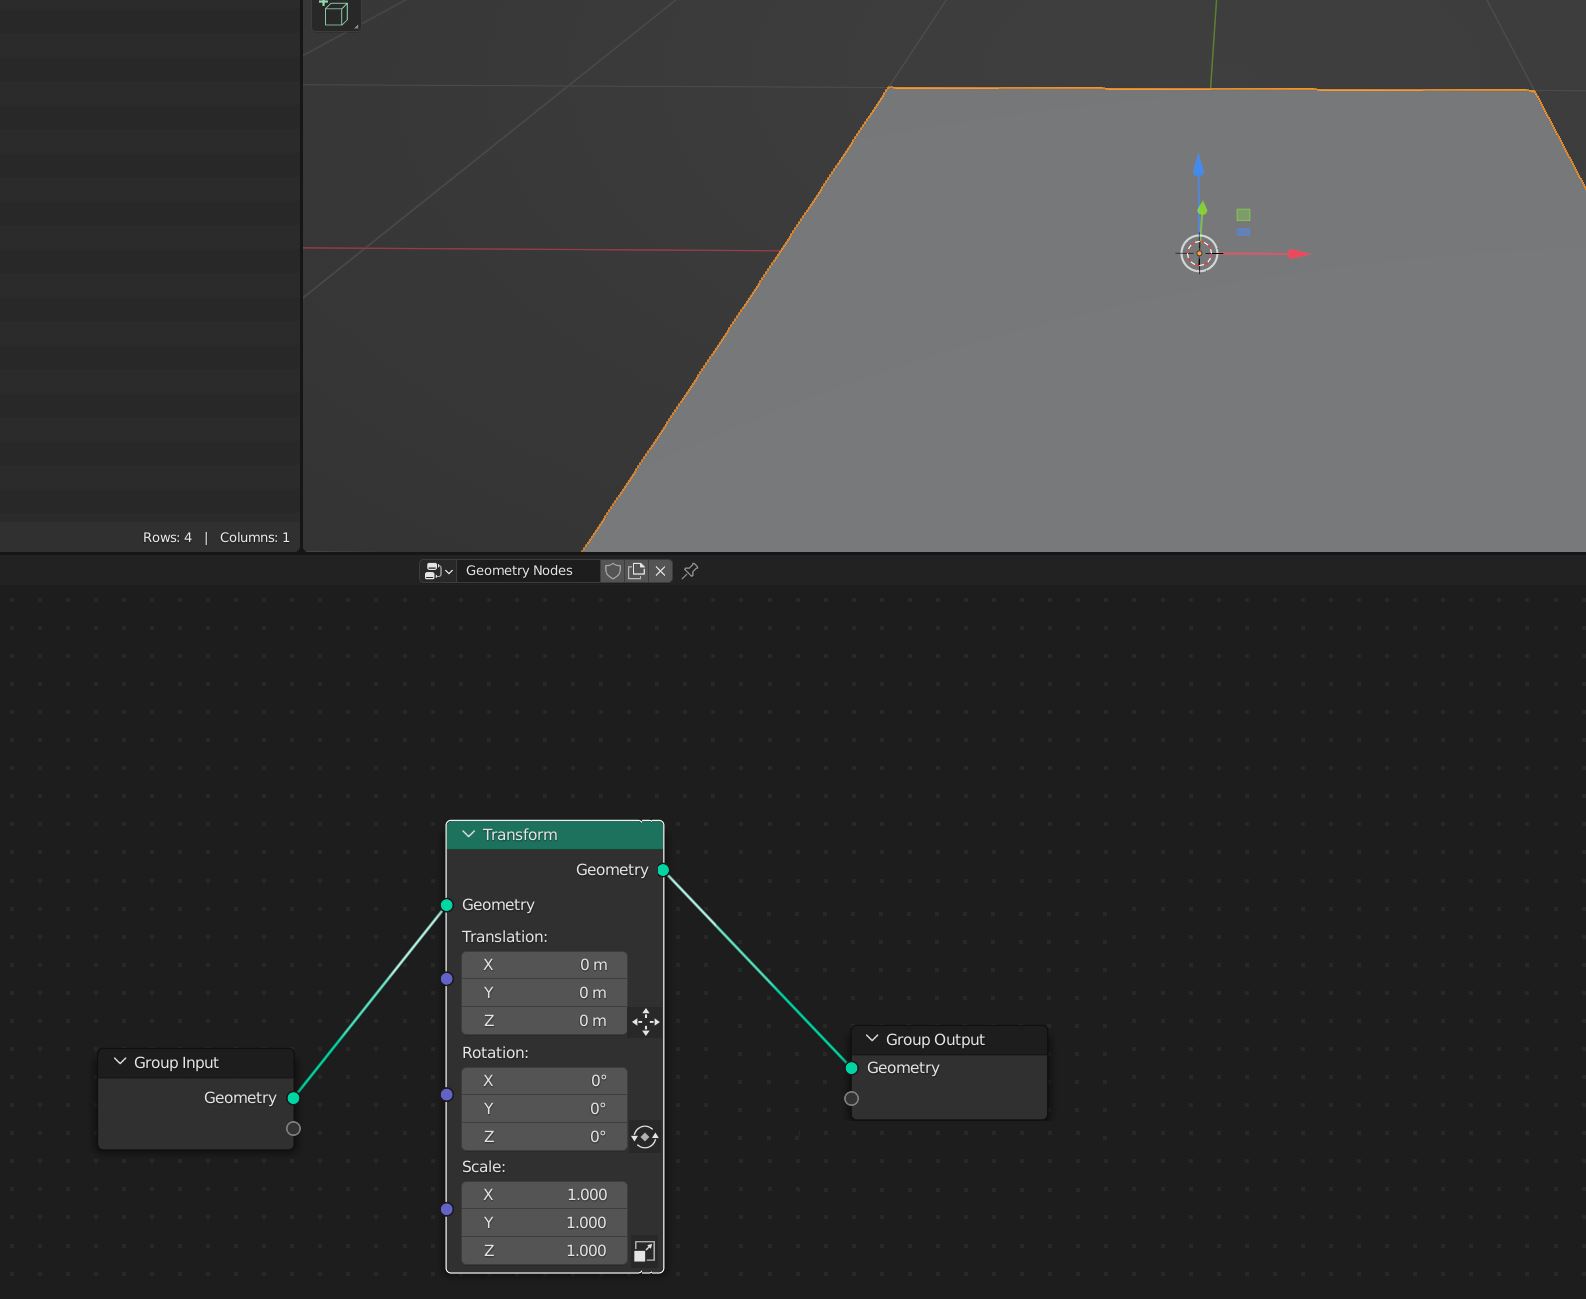Click the Scale X value field

[544, 1195]
